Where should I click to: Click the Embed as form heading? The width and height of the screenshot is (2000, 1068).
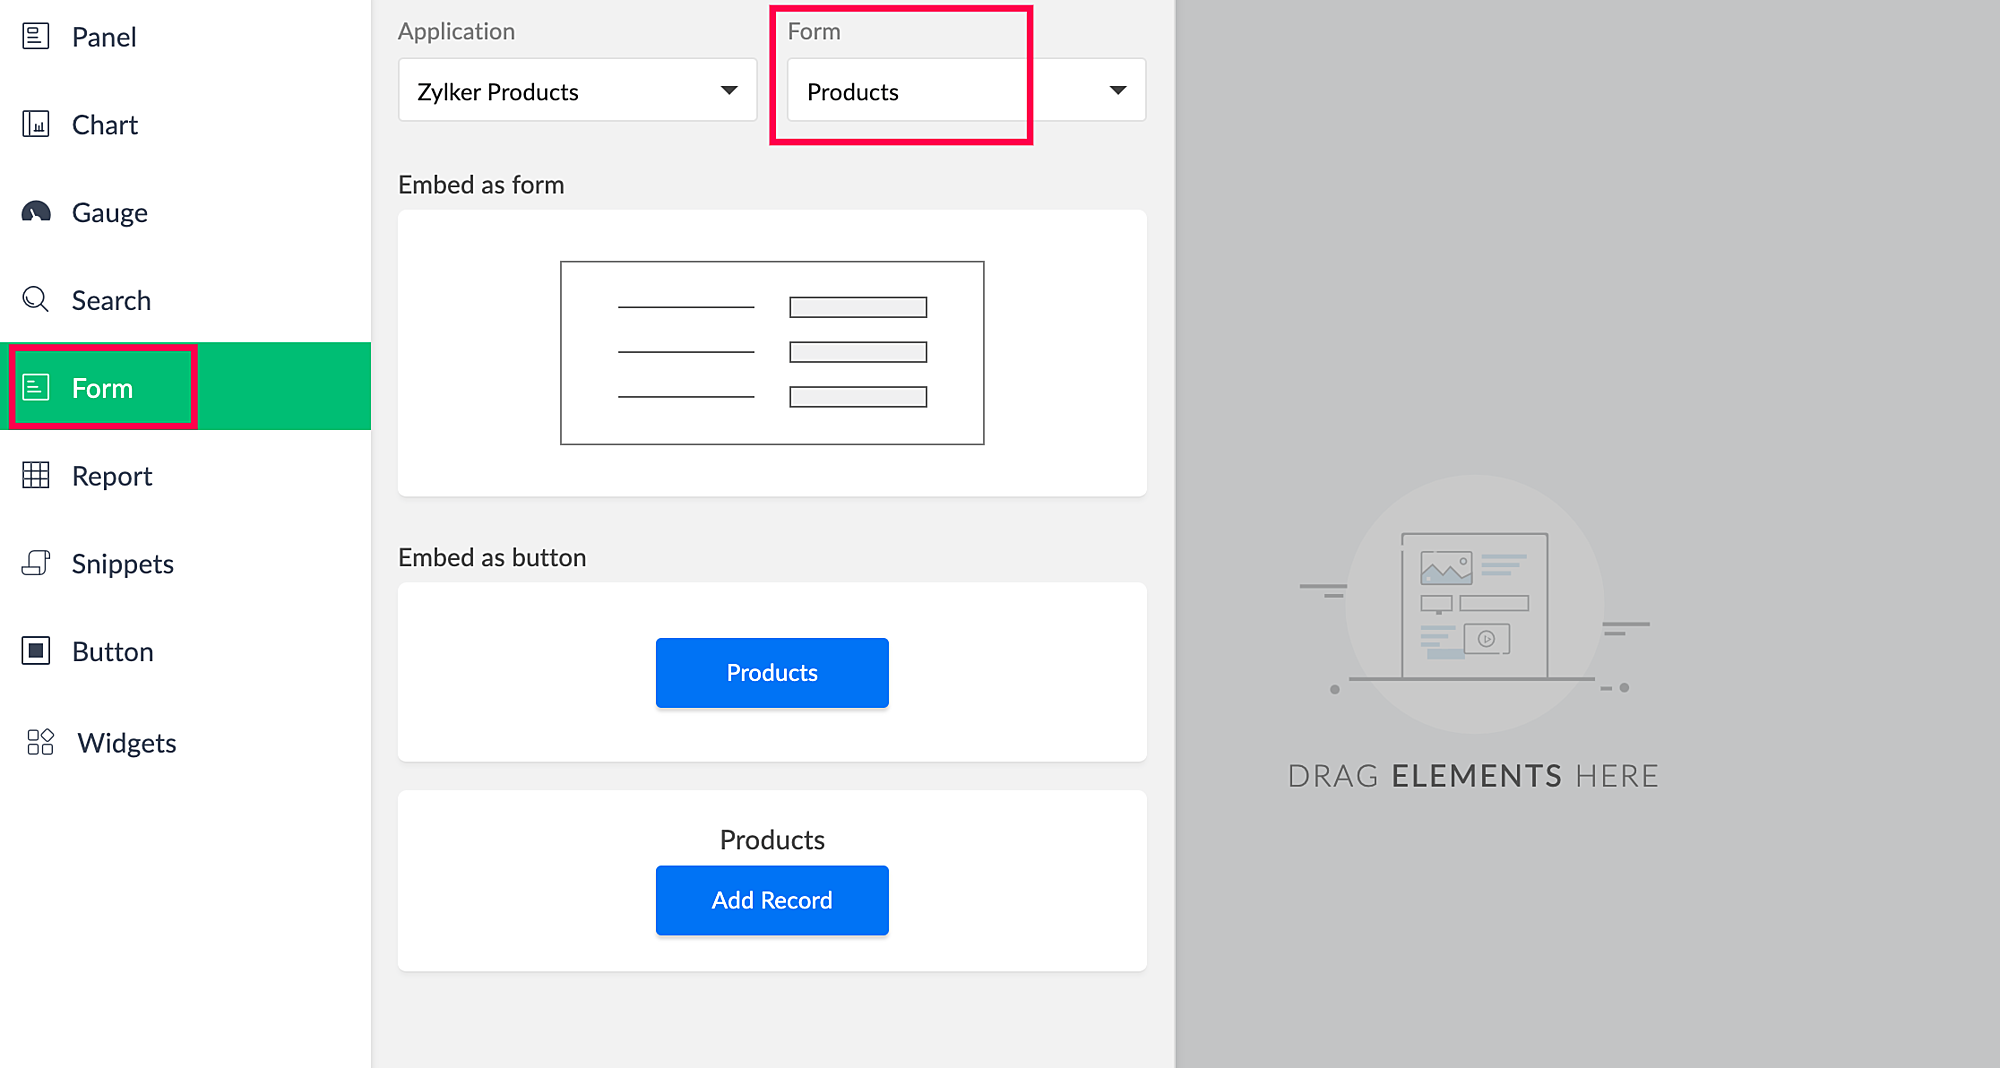tap(481, 185)
